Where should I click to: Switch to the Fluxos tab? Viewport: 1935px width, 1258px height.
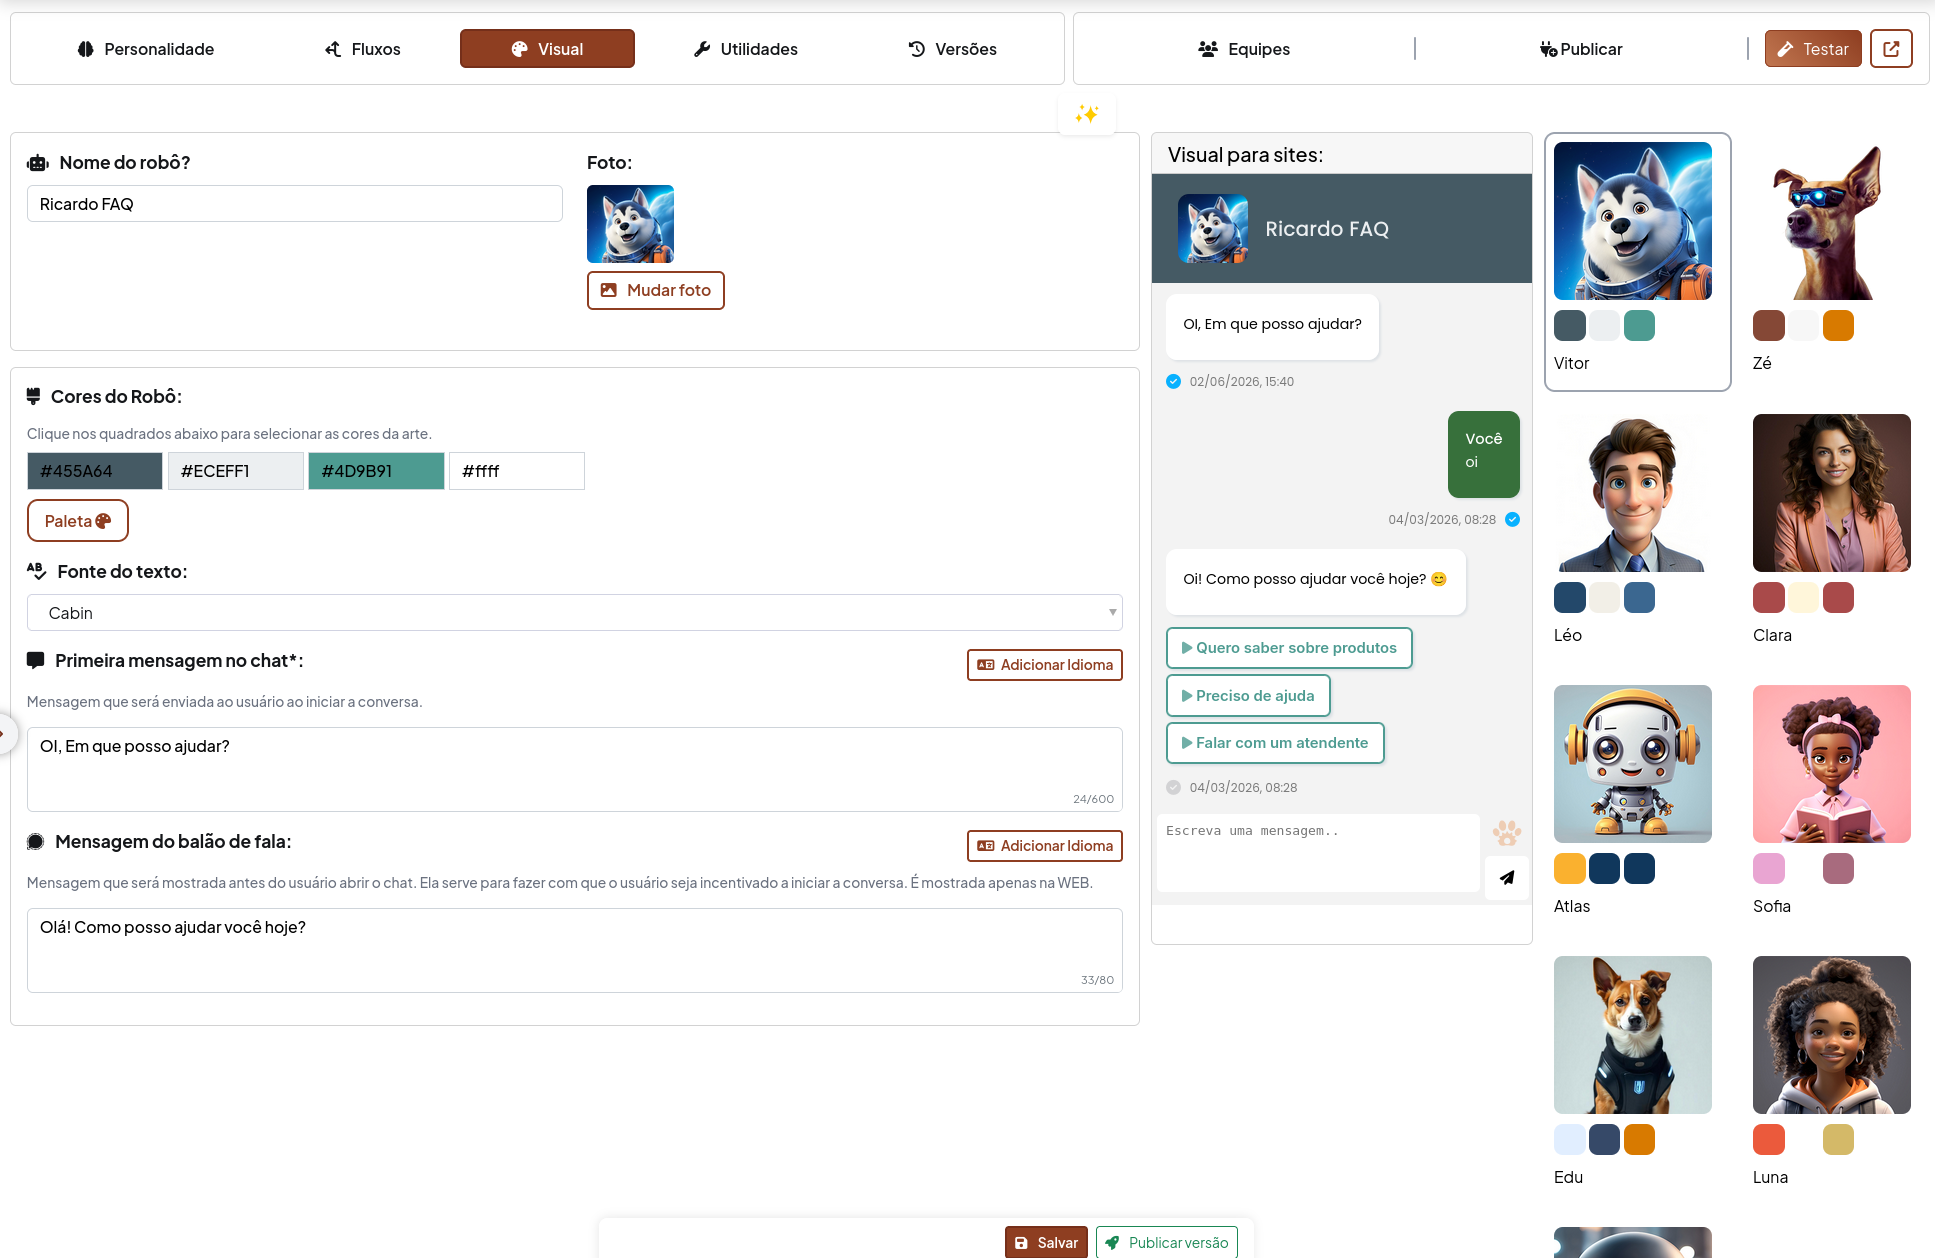tap(362, 49)
